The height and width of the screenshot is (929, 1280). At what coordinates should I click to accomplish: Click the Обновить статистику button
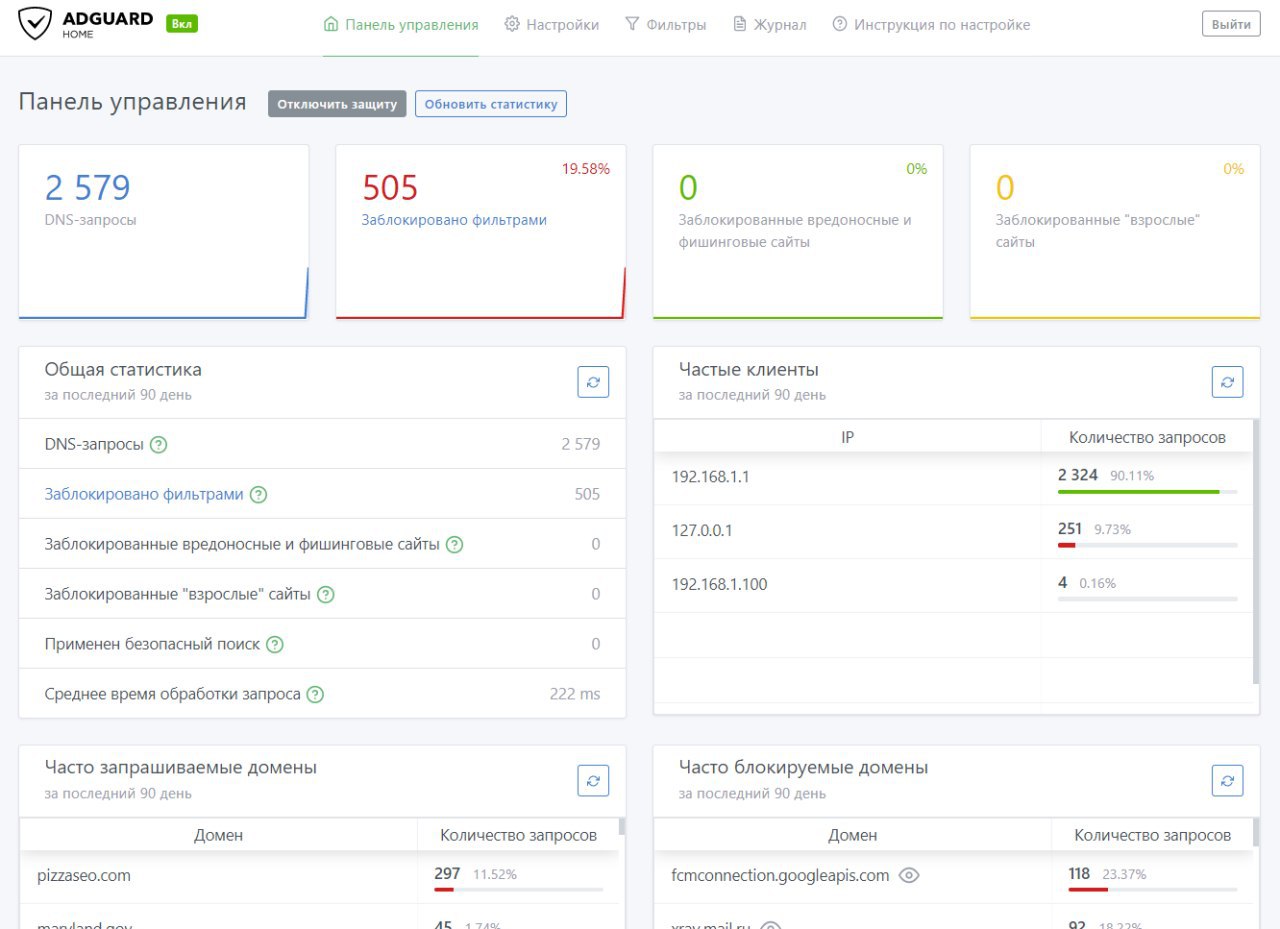[x=491, y=104]
